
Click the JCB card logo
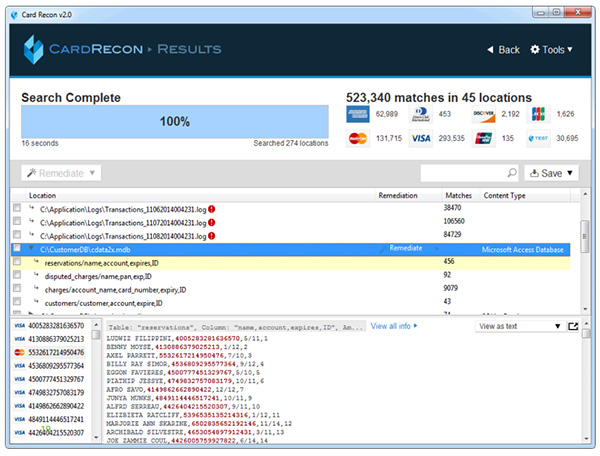tap(538, 114)
